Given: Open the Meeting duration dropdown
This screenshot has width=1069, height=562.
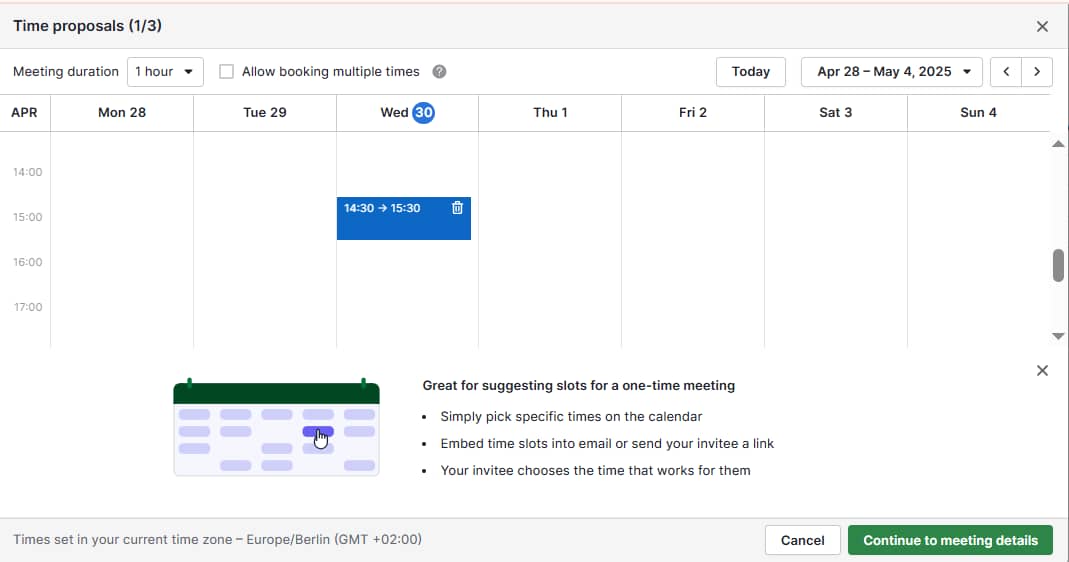Looking at the screenshot, I should tap(165, 72).
